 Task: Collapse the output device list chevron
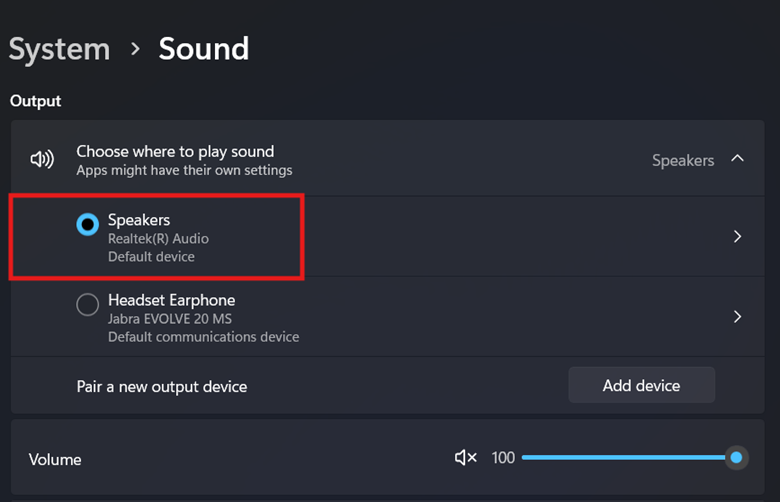(737, 159)
